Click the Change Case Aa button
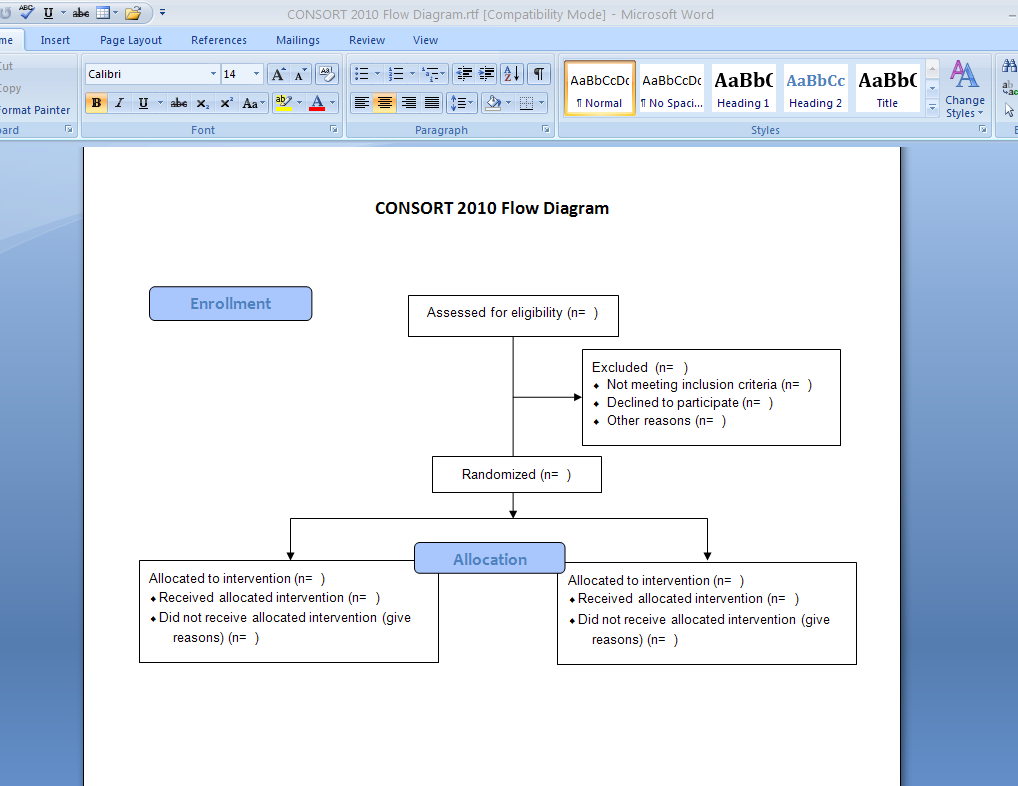The height and width of the screenshot is (786, 1018). pos(253,103)
